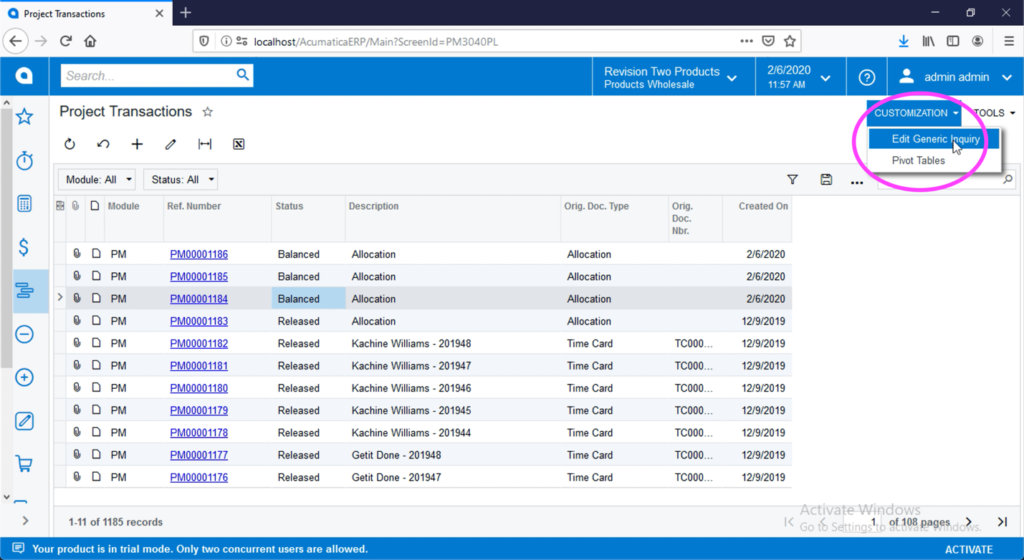The width and height of the screenshot is (1024, 560).
Task: Click the Balanced status cell of PM00001184
Action: [308, 298]
